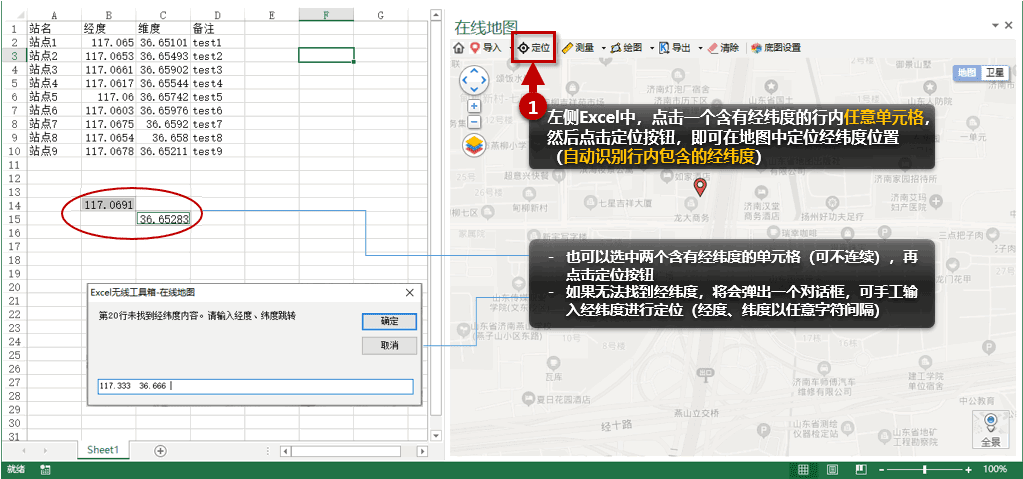Click the map layers stack icon
Image resolution: width=1023 pixels, height=479 pixels.
pyautogui.click(x=474, y=145)
